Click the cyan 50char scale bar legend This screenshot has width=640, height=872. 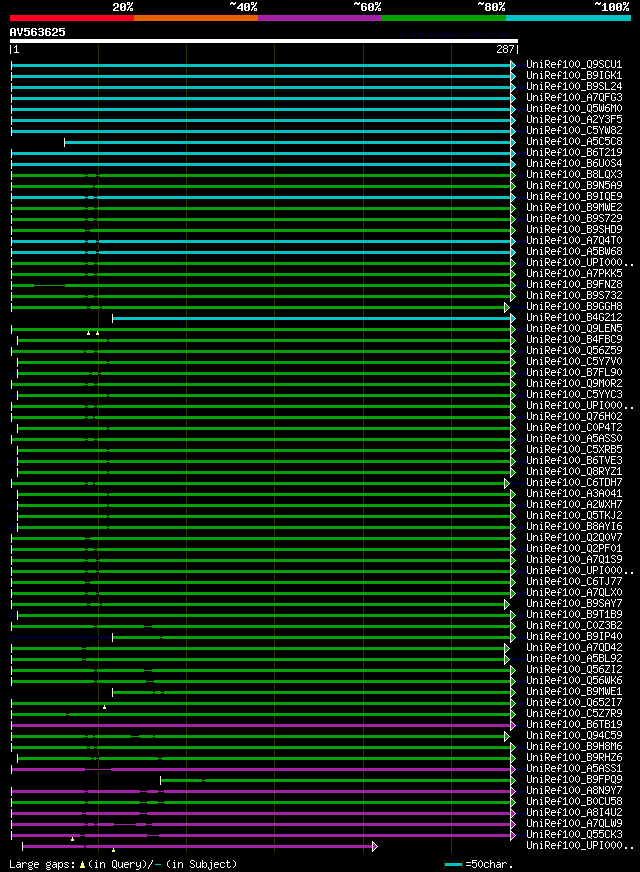point(453,865)
